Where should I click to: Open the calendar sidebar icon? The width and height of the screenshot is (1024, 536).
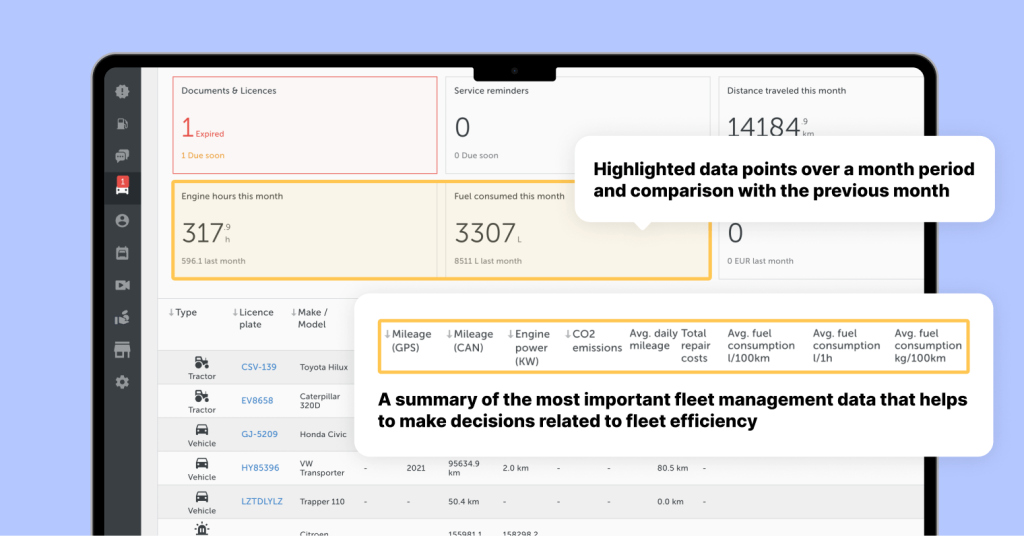point(122,252)
